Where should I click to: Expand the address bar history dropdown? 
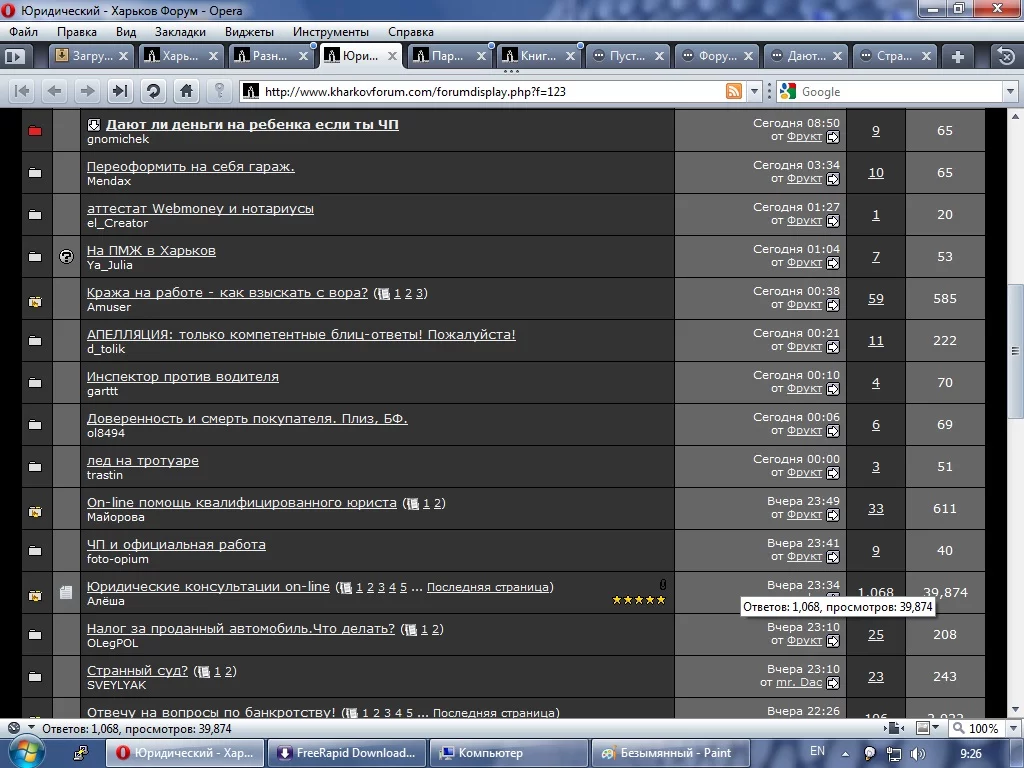click(x=754, y=91)
